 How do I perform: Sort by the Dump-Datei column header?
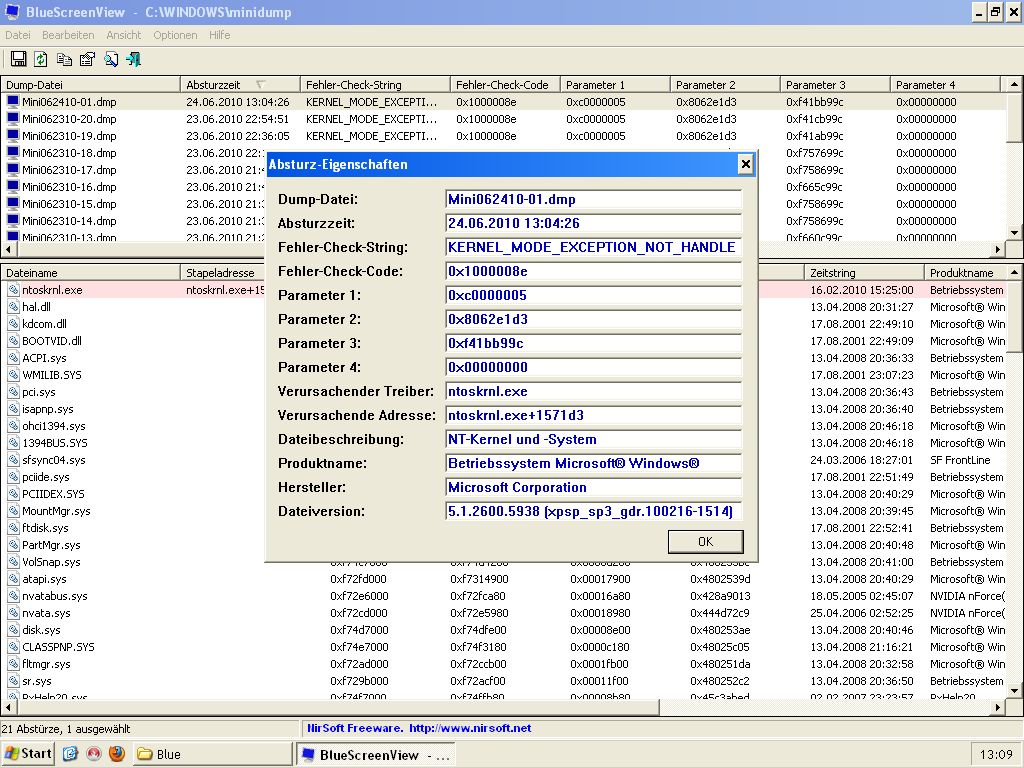tap(90, 85)
